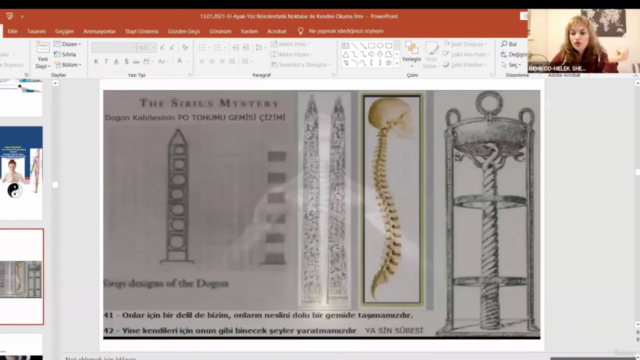Click the Bullets list icon
The image size is (640, 360).
[202, 48]
